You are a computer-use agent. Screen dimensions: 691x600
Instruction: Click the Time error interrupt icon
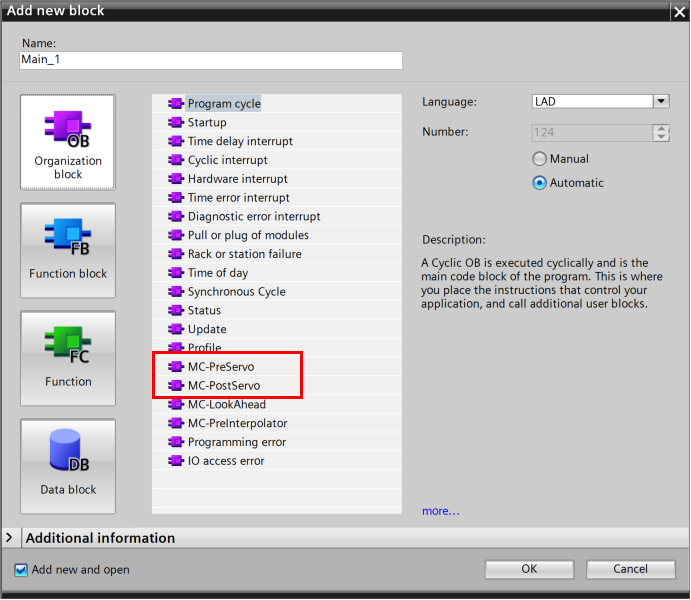point(176,197)
